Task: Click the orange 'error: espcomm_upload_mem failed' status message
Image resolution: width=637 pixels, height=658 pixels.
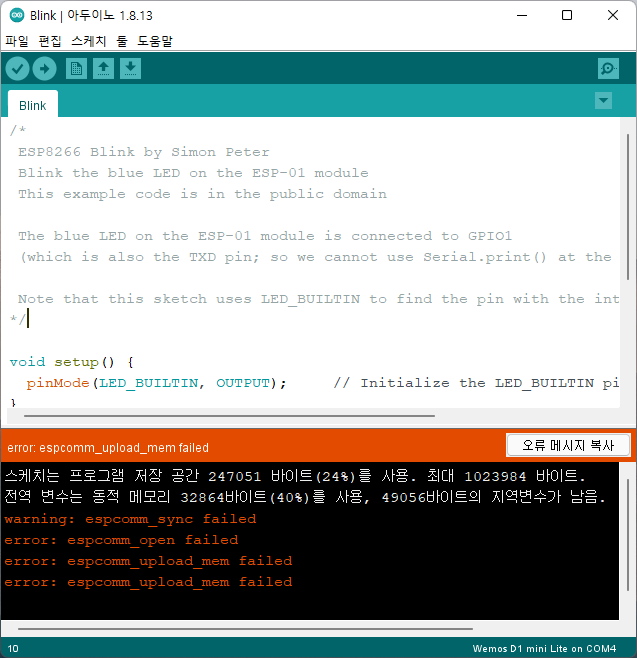Action: click(108, 448)
